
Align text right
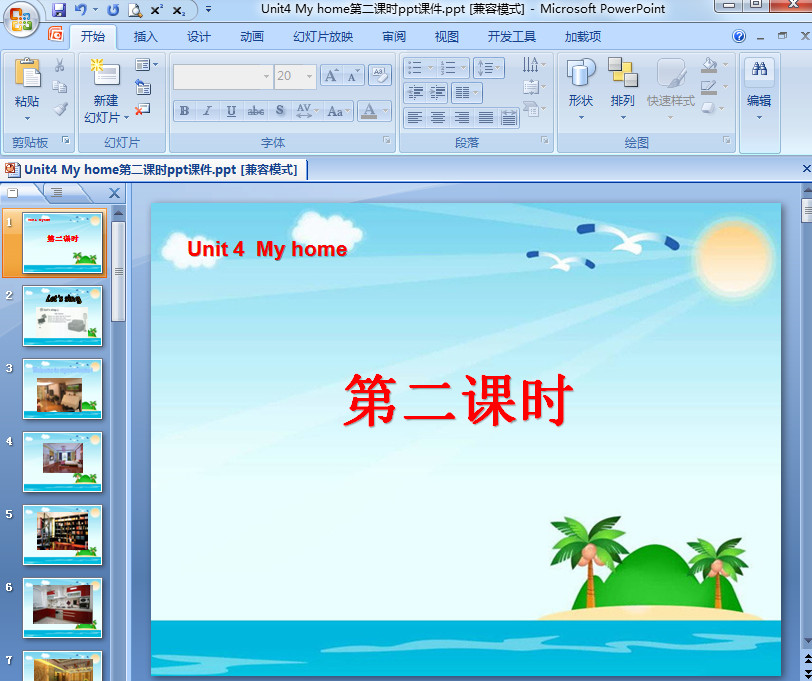(461, 118)
